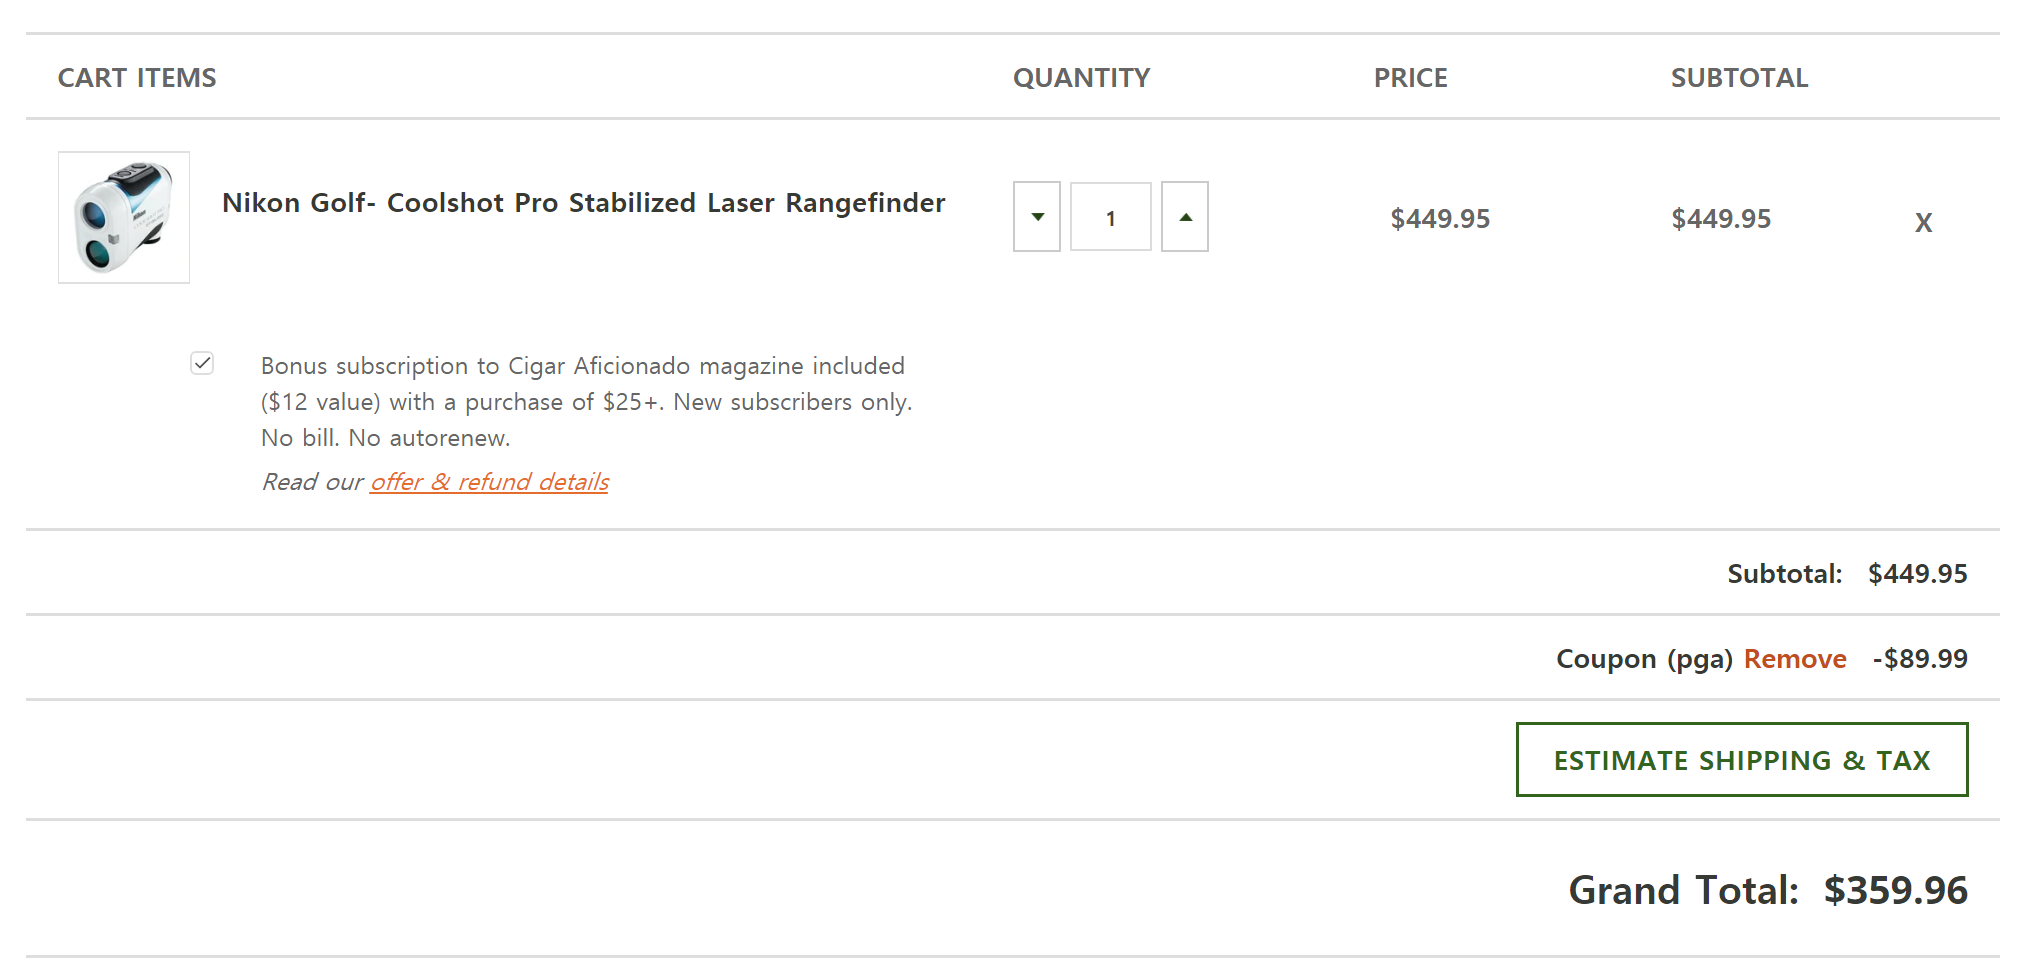Open the Nikon Coolshot Pro product title
Screen dimensions: 2020x979
pos(583,203)
